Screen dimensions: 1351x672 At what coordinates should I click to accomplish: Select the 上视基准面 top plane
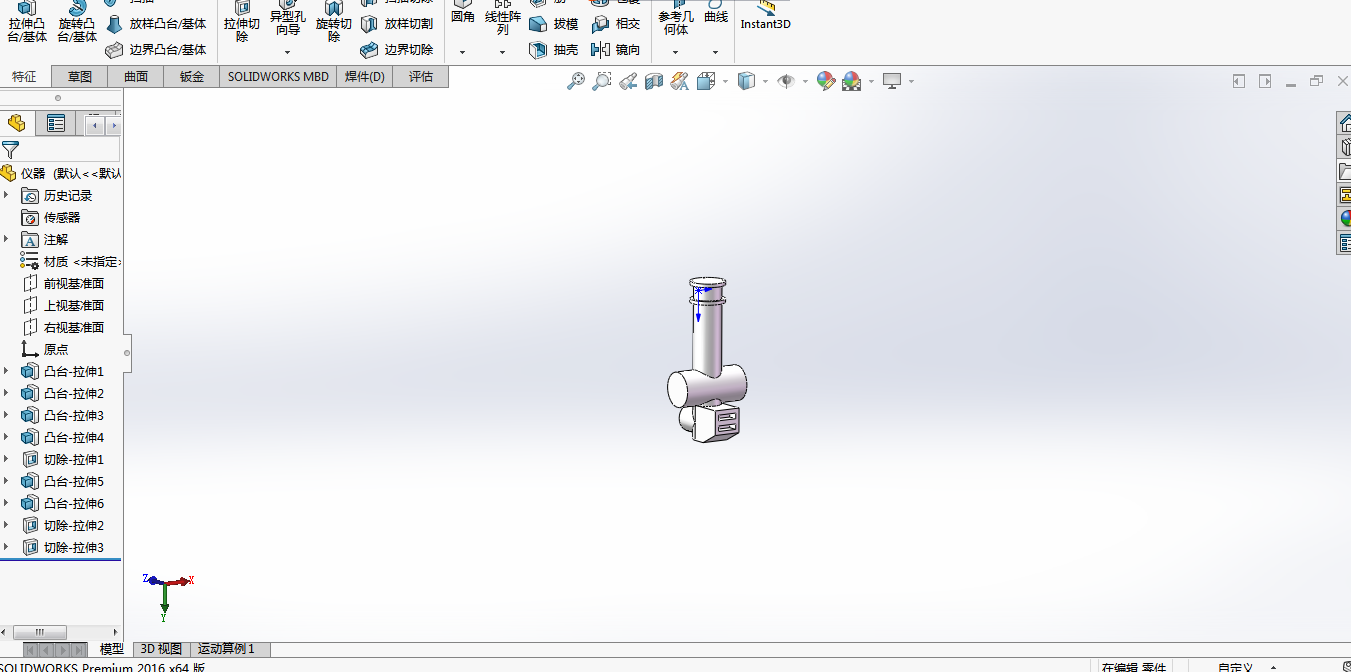pyautogui.click(x=63, y=305)
